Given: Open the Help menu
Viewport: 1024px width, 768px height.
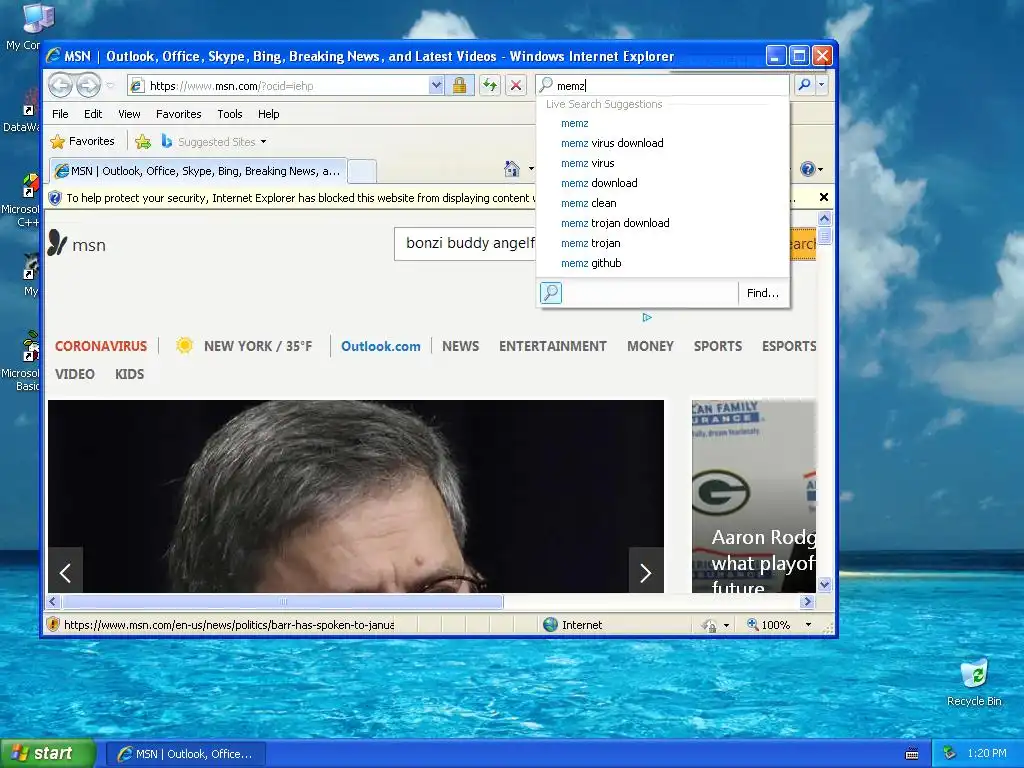Looking at the screenshot, I should pos(268,114).
